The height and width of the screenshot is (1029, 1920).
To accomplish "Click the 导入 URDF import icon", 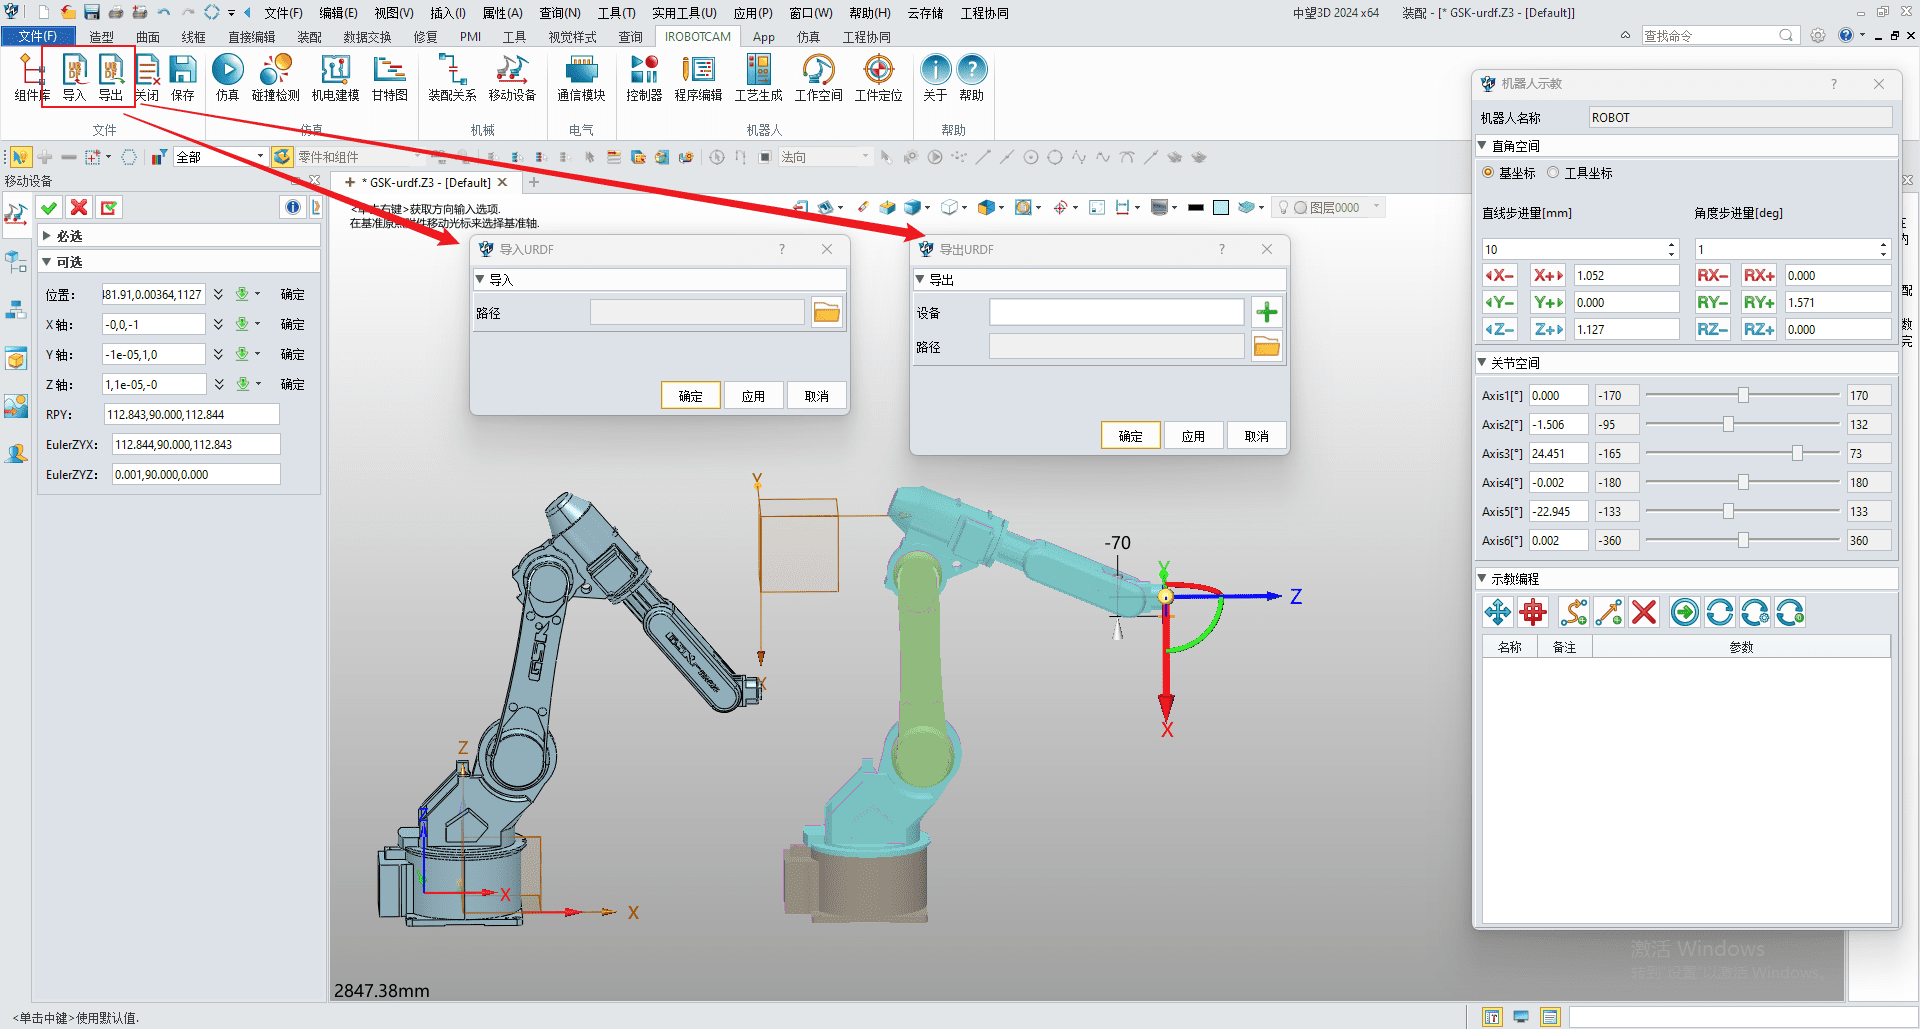I will coord(75,70).
